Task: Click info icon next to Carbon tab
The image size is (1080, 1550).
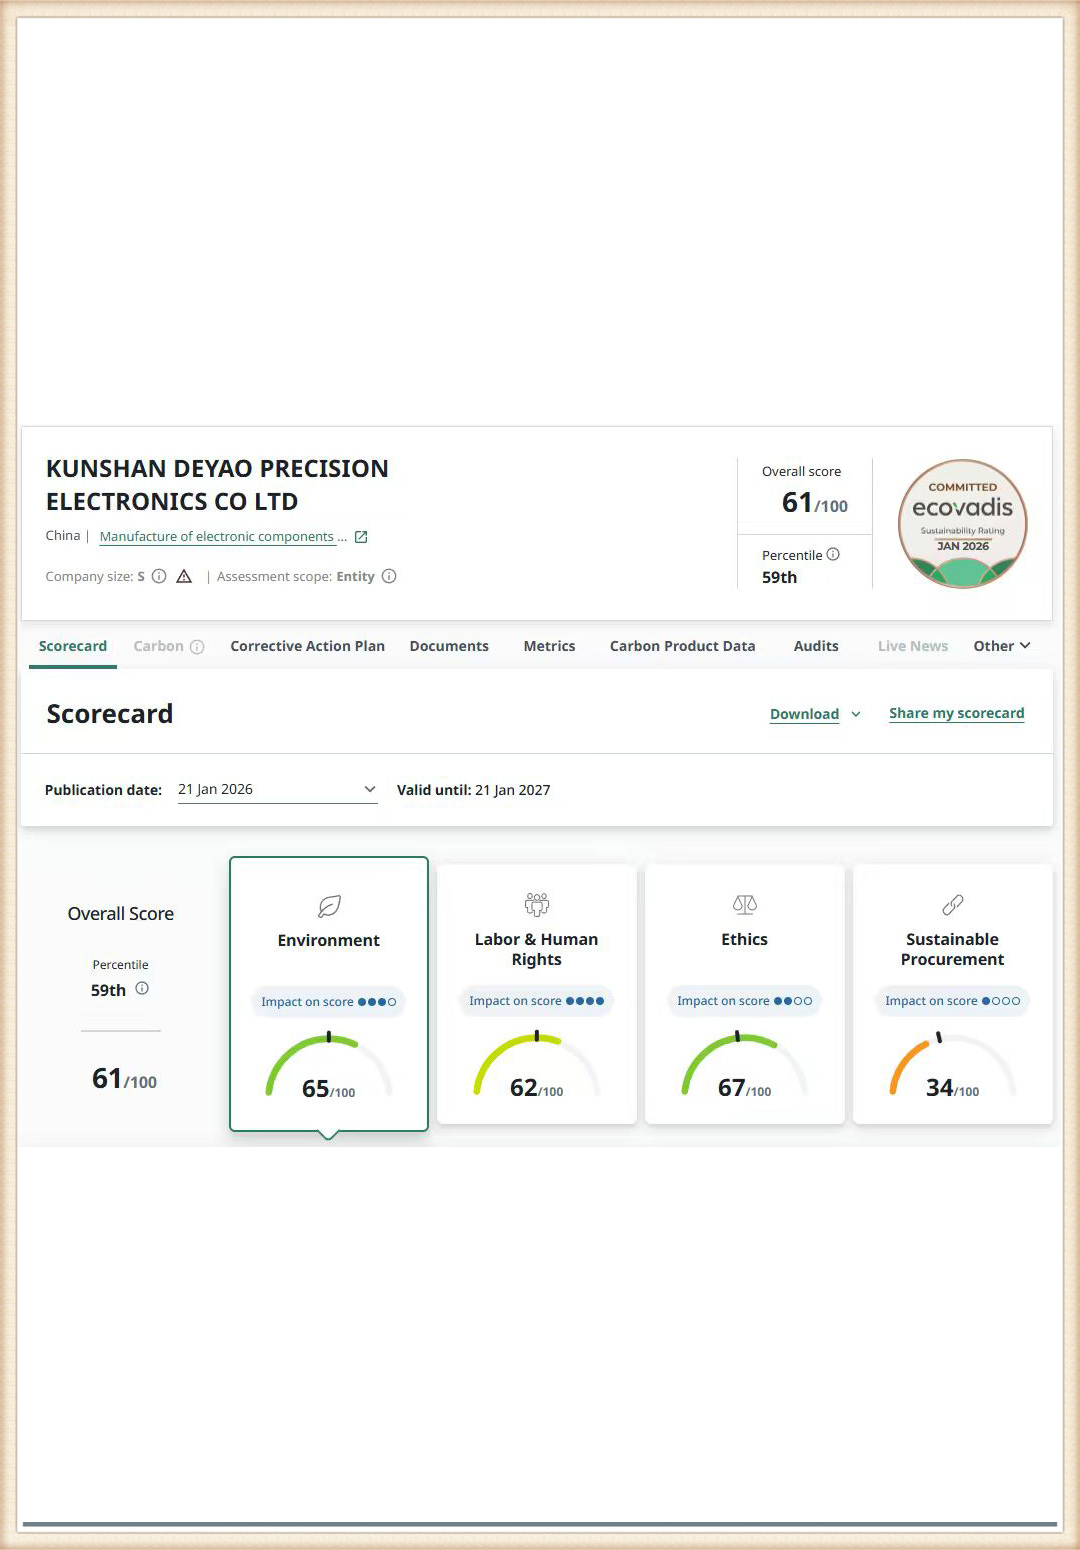Action: click(197, 647)
